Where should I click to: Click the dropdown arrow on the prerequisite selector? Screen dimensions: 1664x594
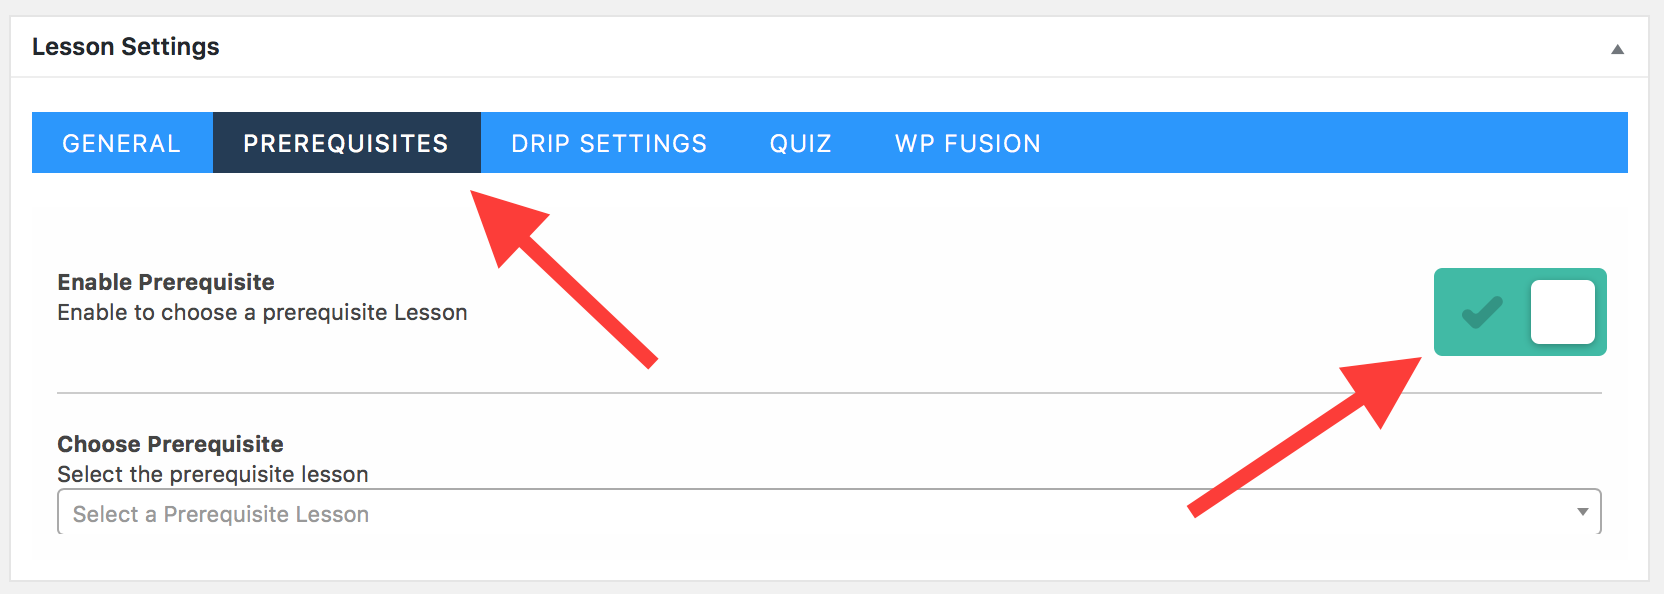[1582, 512]
